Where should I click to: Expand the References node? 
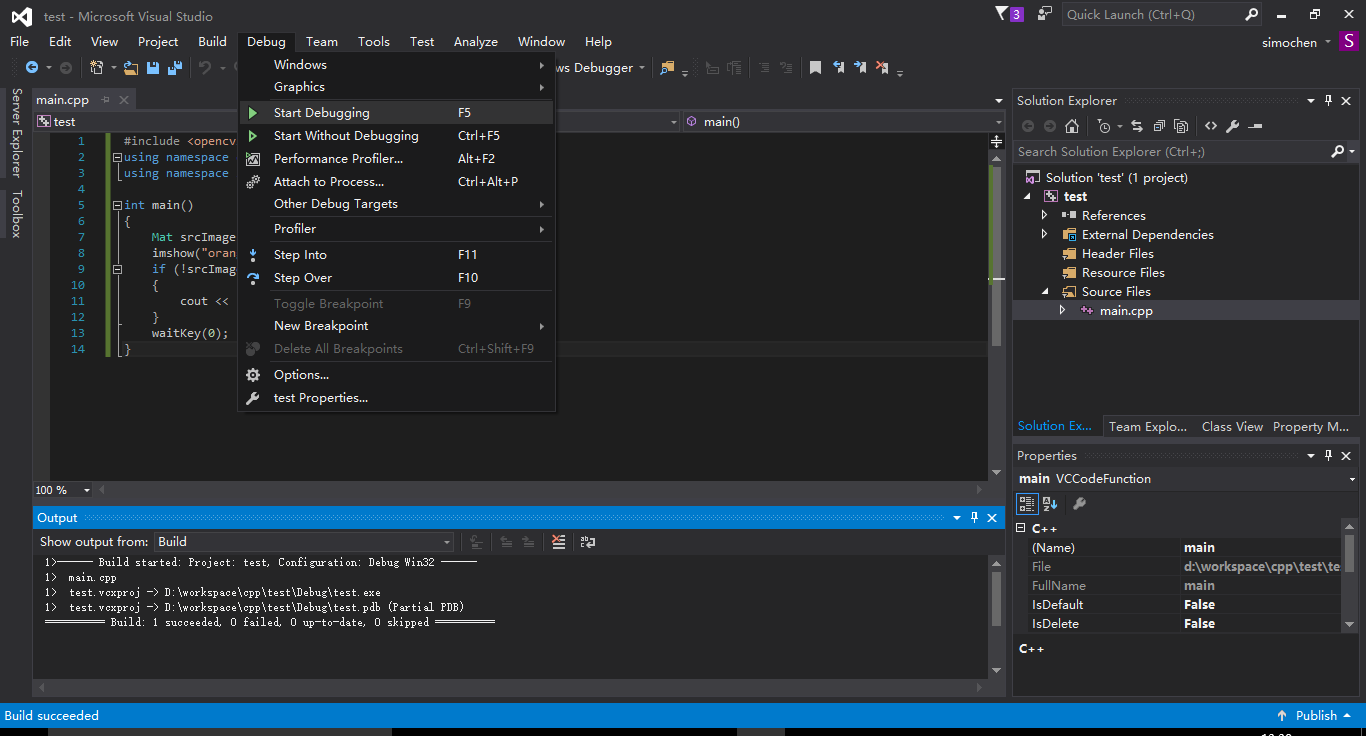tap(1045, 215)
